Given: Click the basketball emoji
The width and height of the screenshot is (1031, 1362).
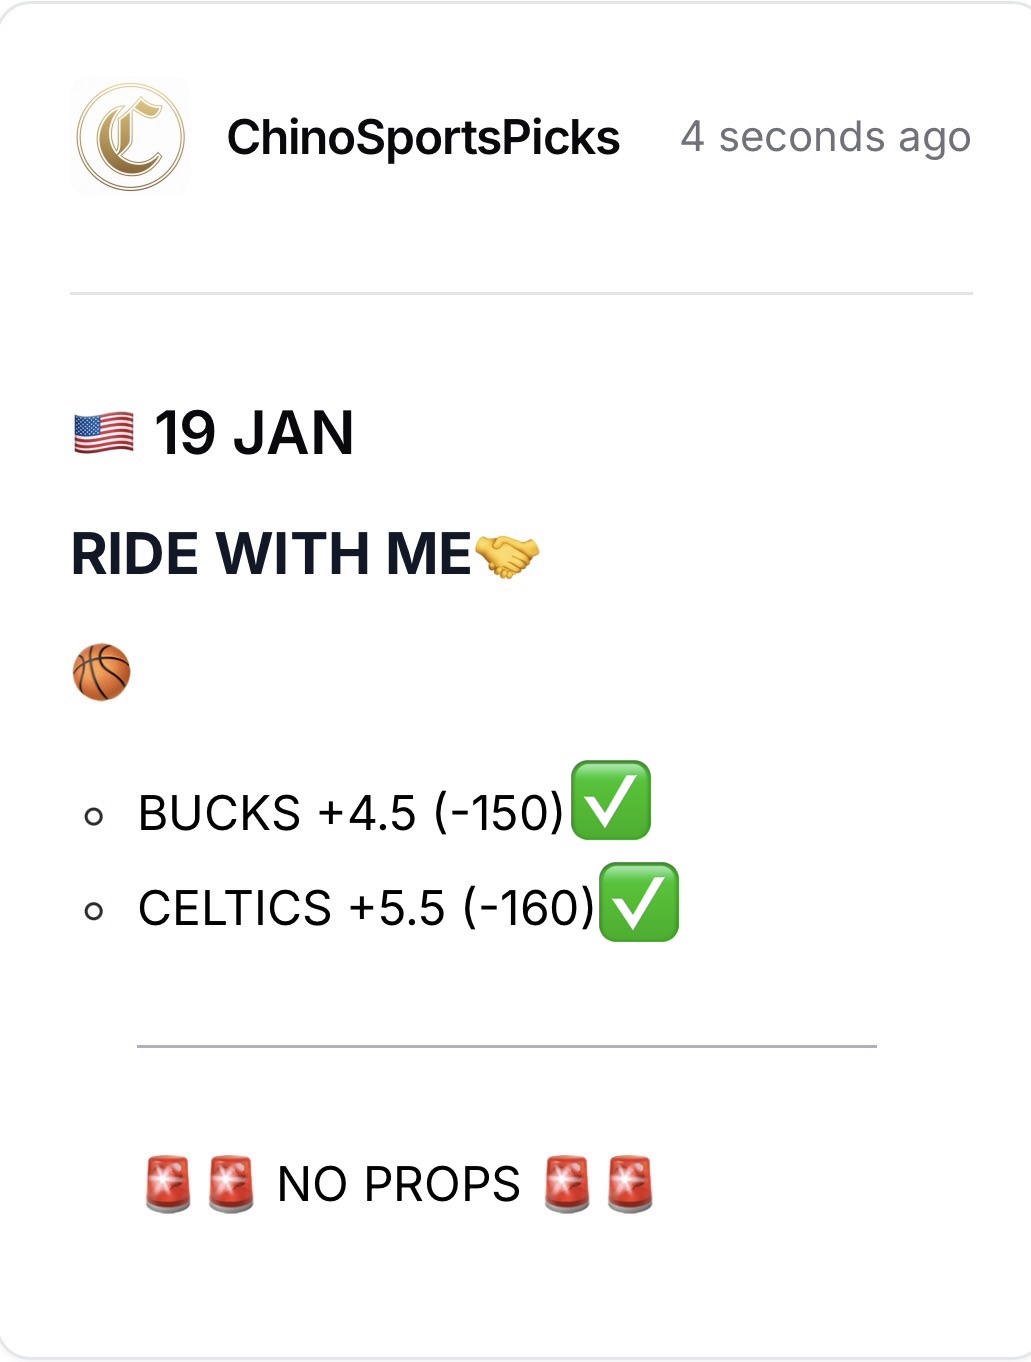Looking at the screenshot, I should pos(102,672).
